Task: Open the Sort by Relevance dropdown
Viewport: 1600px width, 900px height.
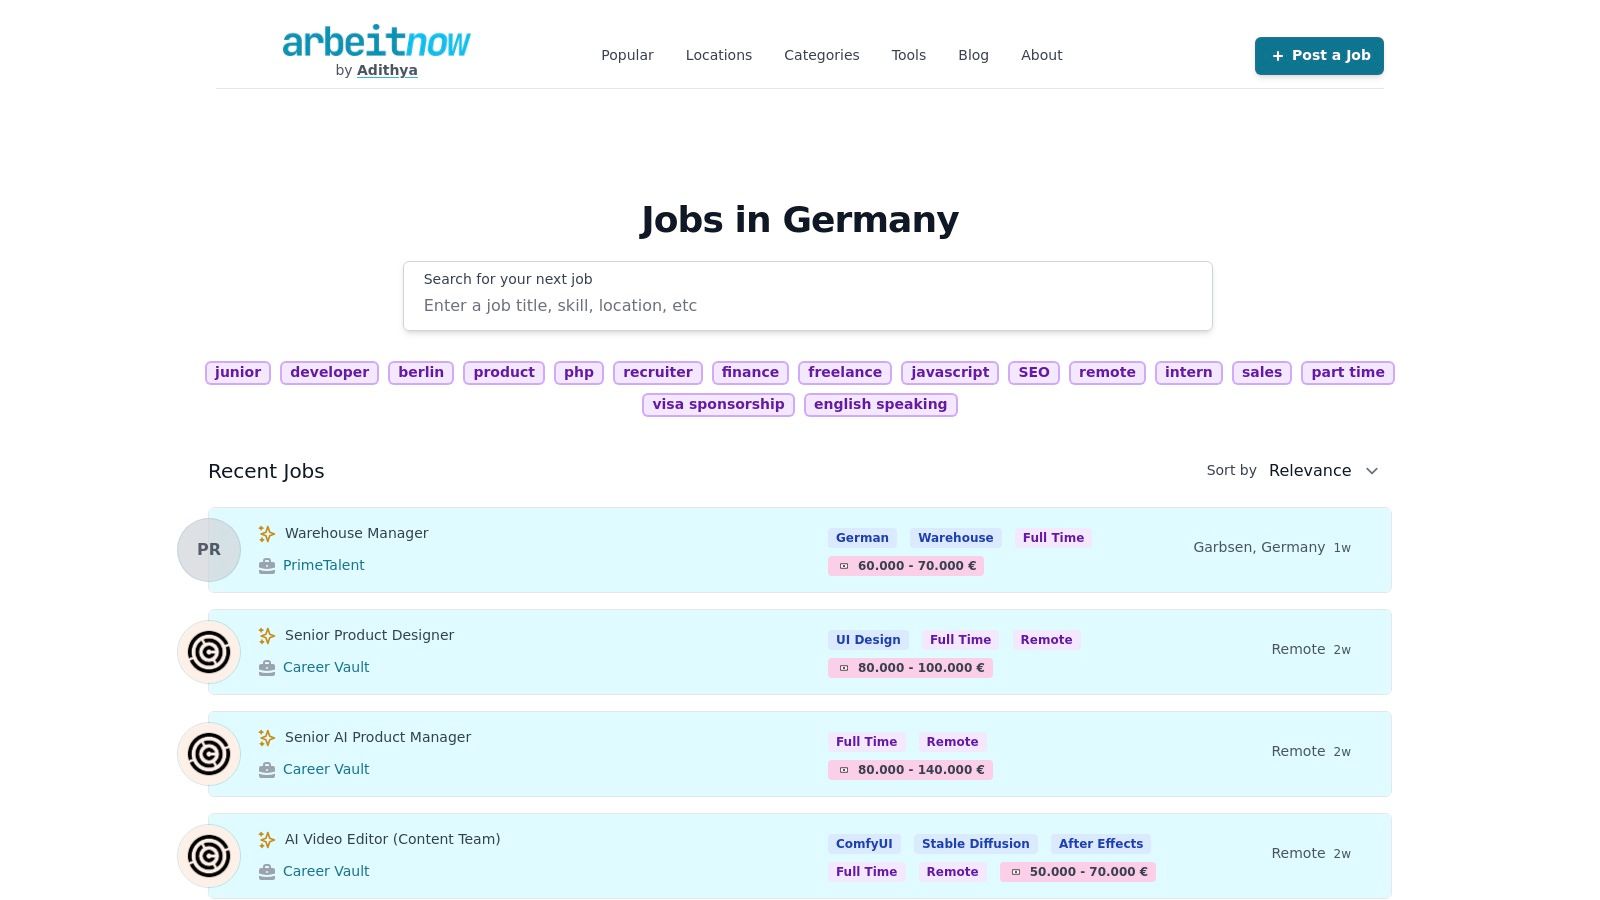Action: pos(1322,470)
